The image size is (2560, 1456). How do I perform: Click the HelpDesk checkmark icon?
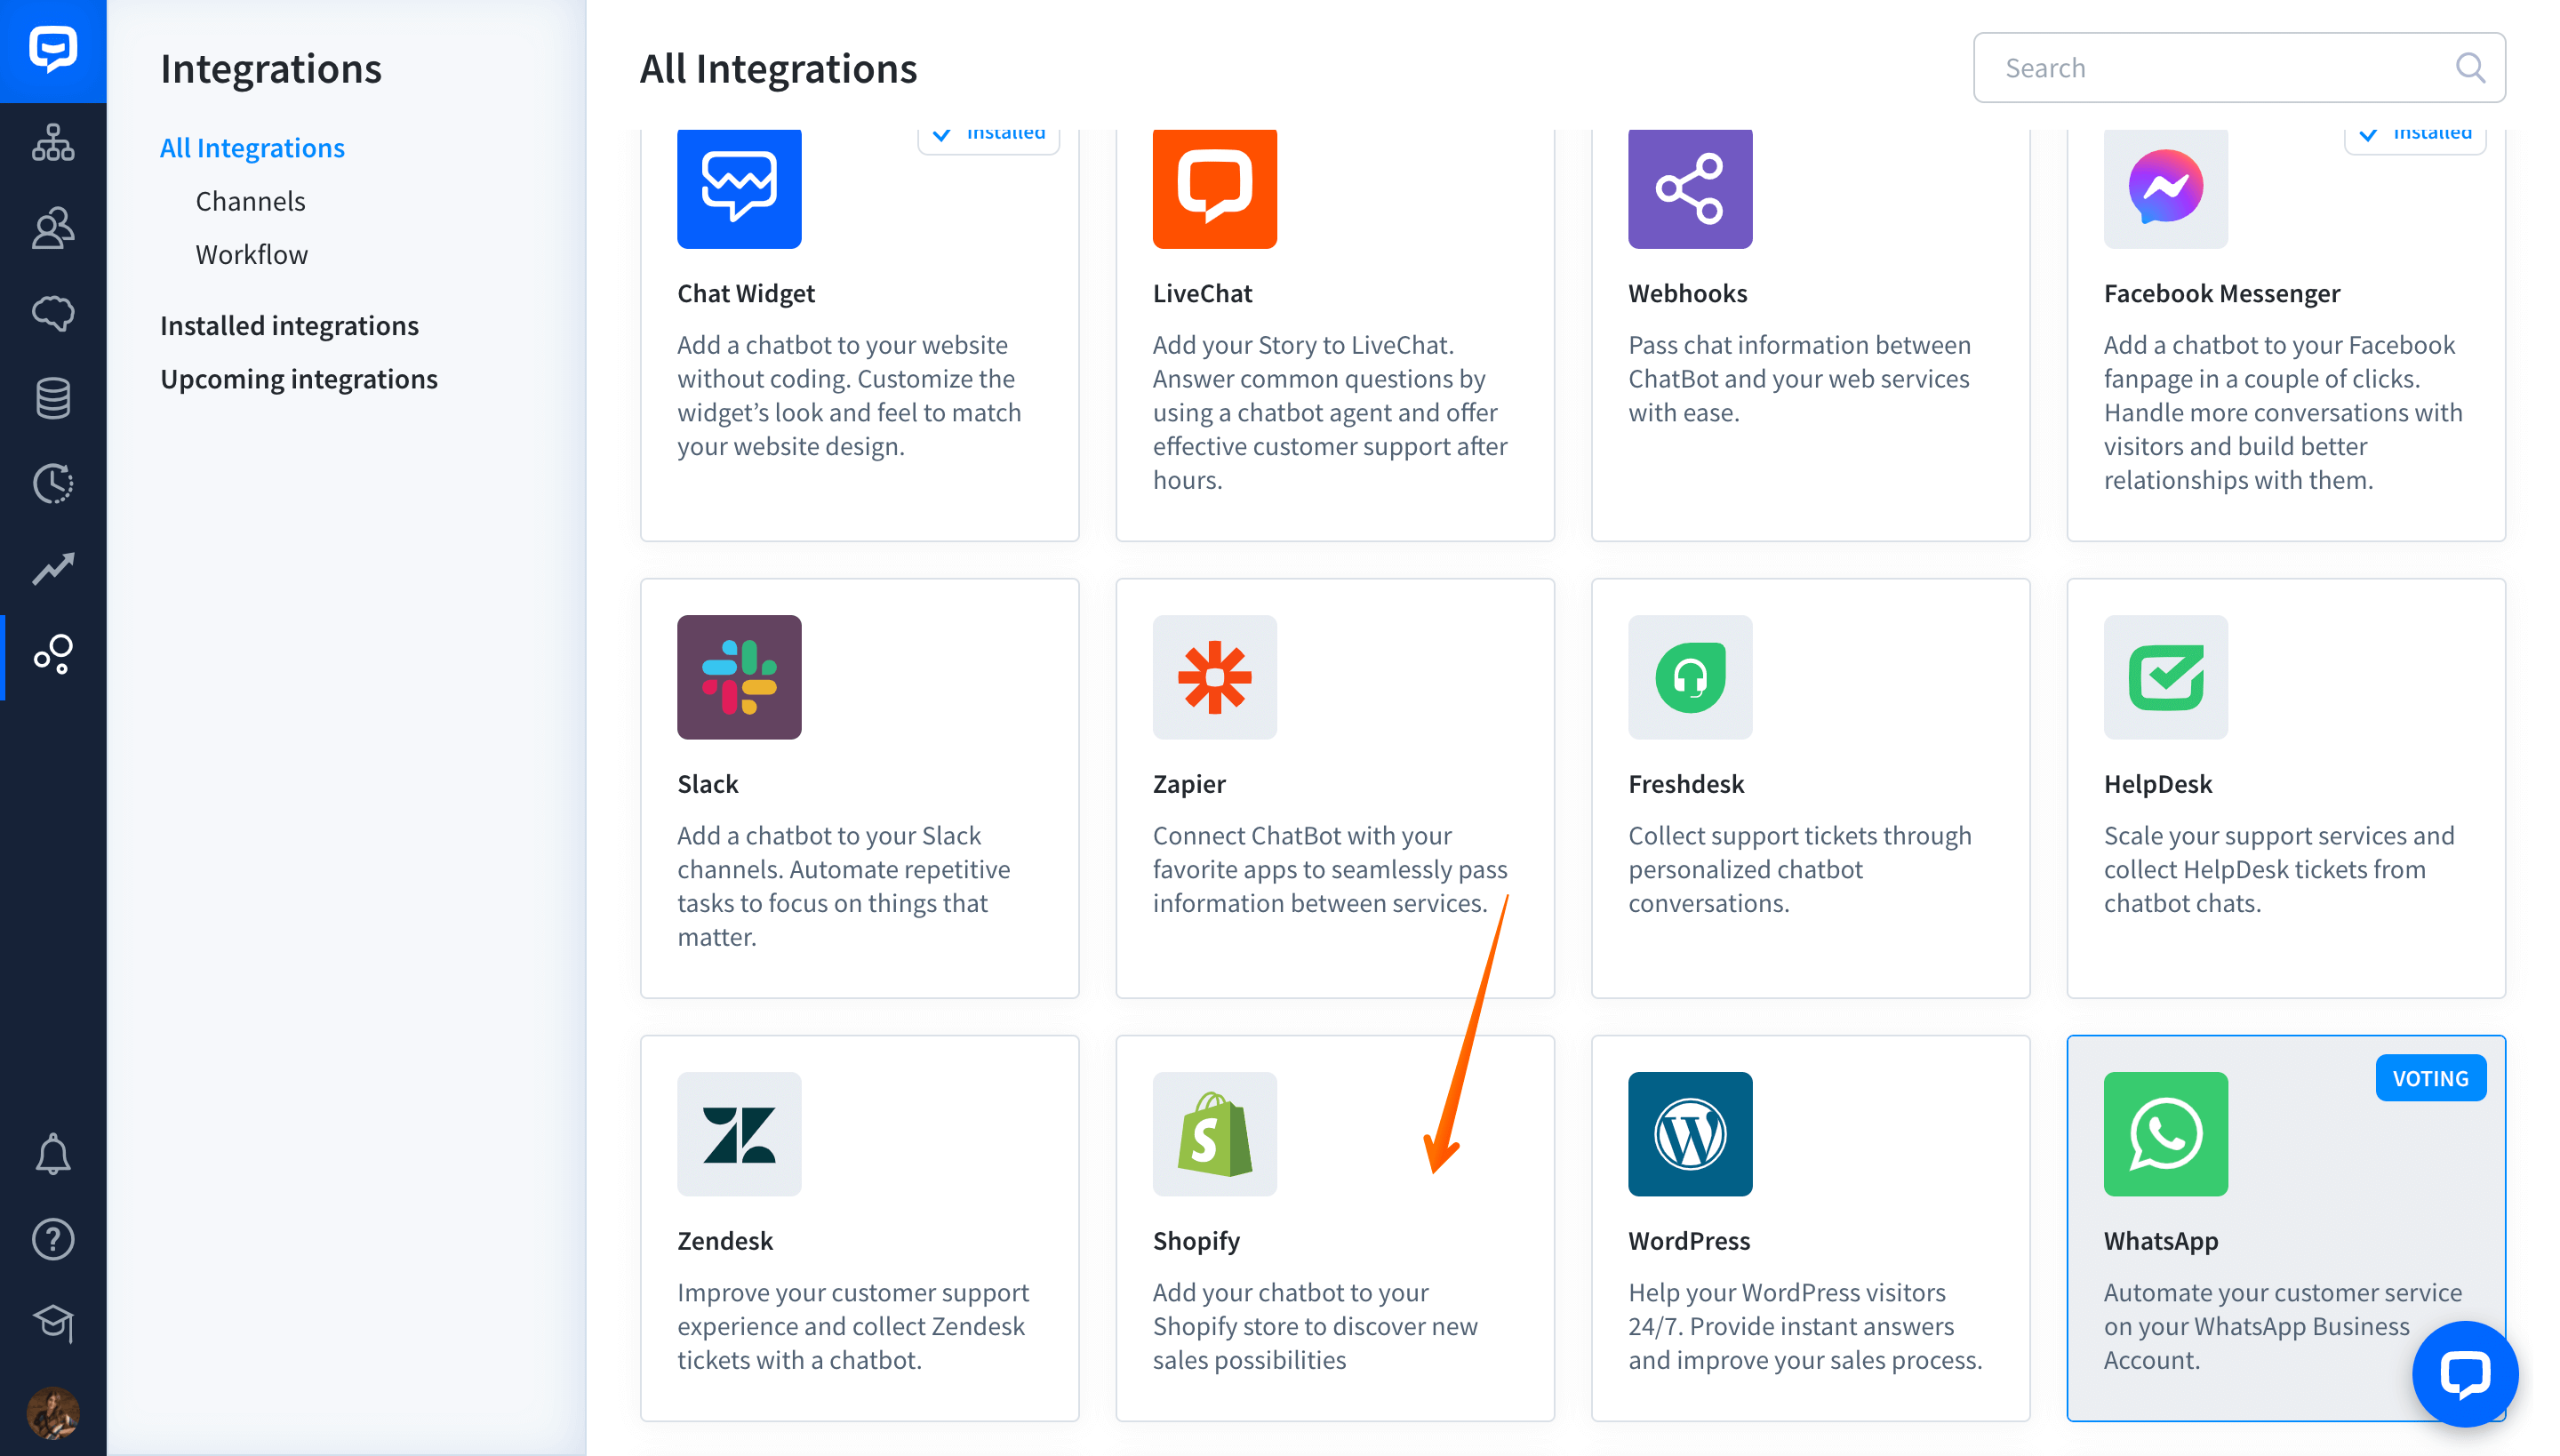2165,677
